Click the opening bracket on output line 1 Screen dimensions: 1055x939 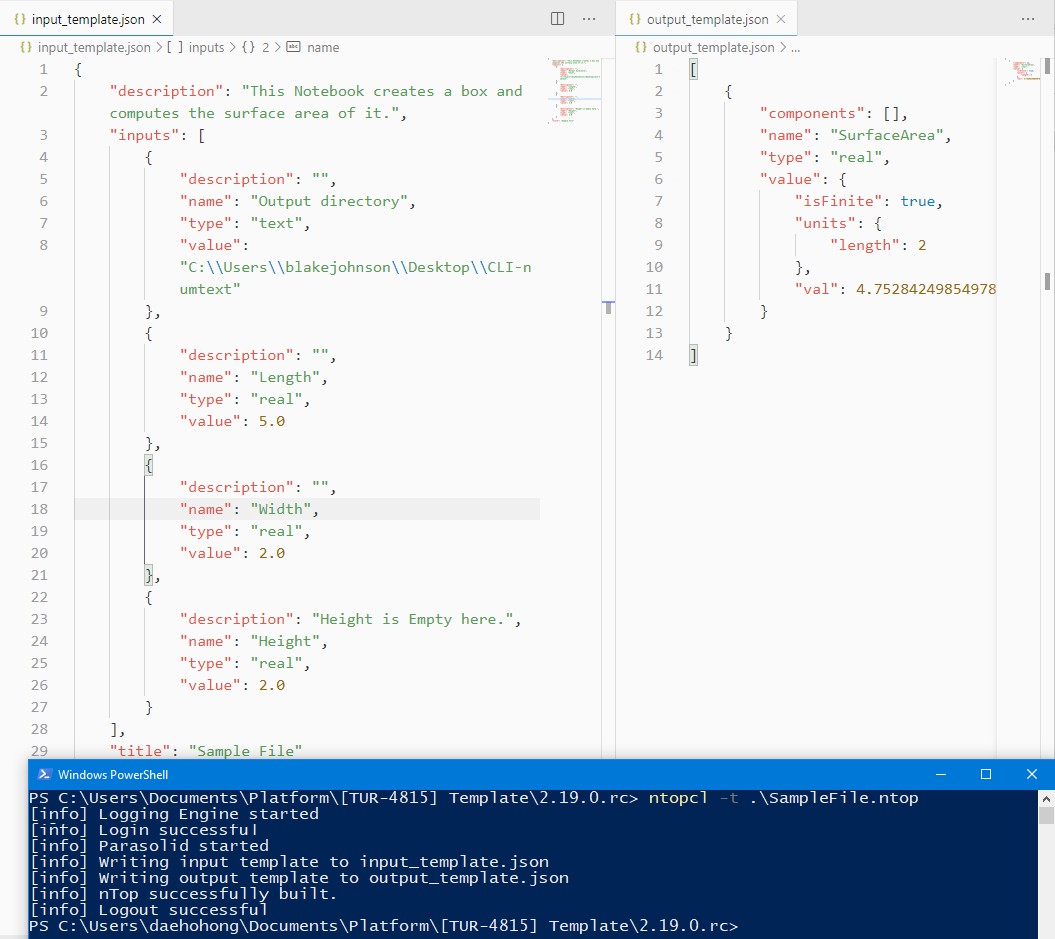[694, 69]
